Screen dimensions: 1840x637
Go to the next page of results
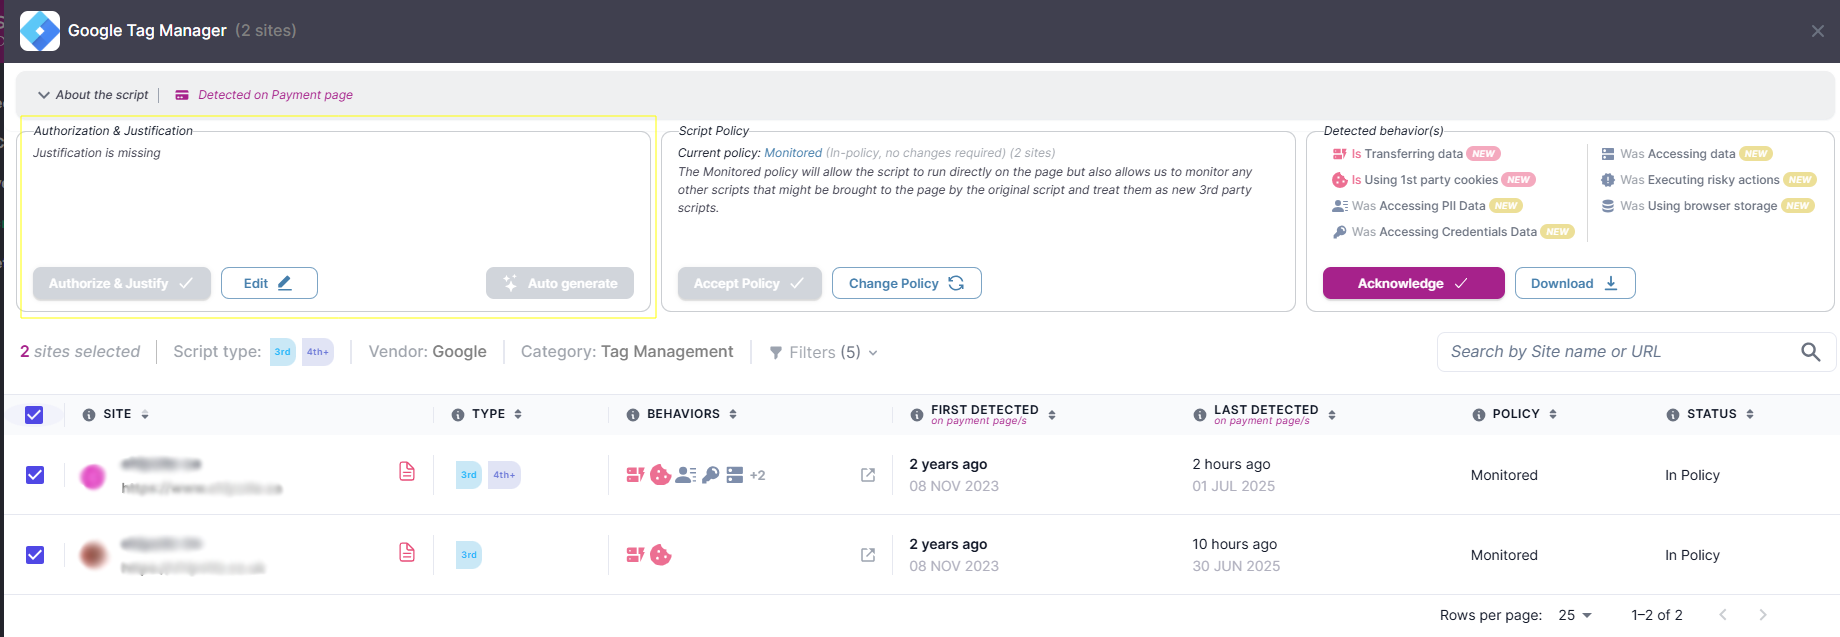point(1763,615)
